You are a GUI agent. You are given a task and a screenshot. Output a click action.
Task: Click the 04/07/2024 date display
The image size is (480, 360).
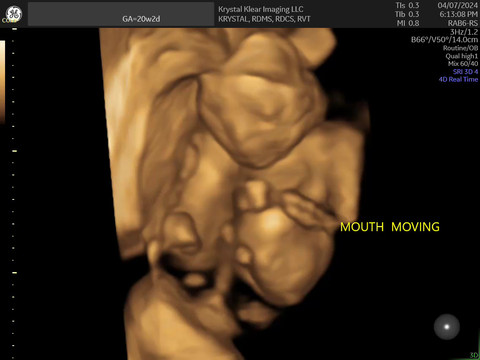pyautogui.click(x=458, y=5)
